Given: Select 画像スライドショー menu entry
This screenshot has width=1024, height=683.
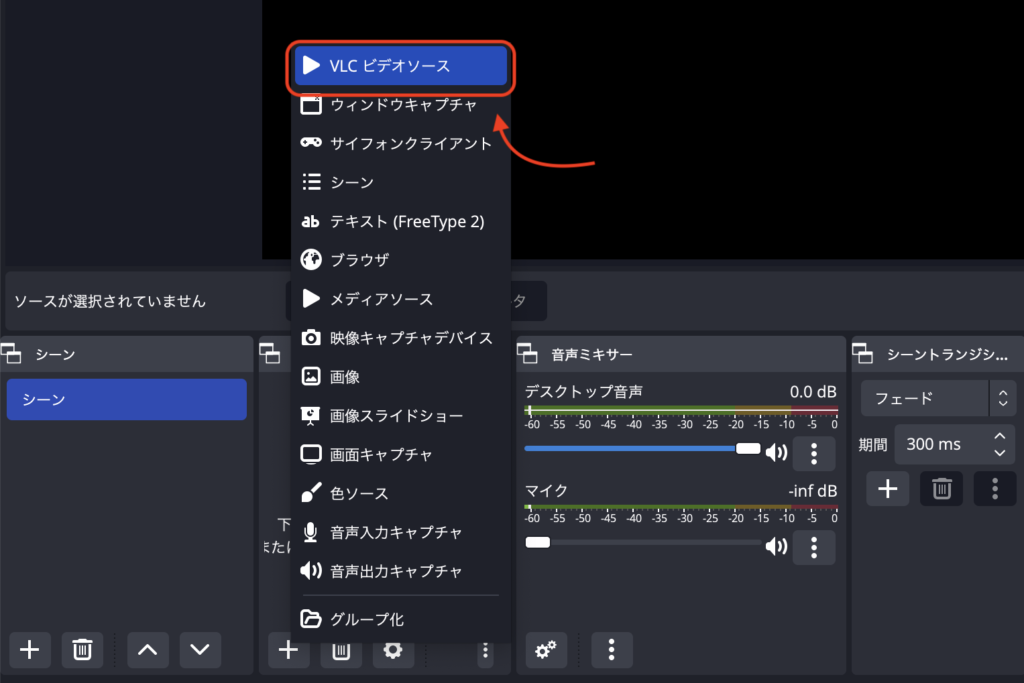Looking at the screenshot, I should [400, 415].
